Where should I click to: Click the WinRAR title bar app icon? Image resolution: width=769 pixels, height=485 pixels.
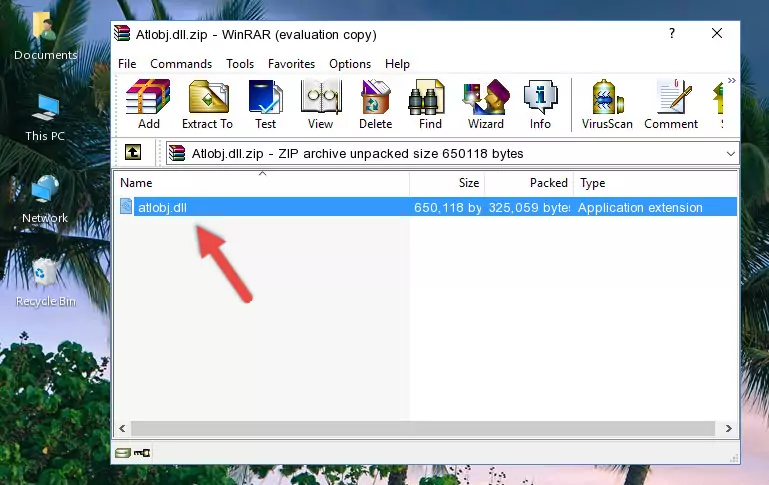click(122, 34)
